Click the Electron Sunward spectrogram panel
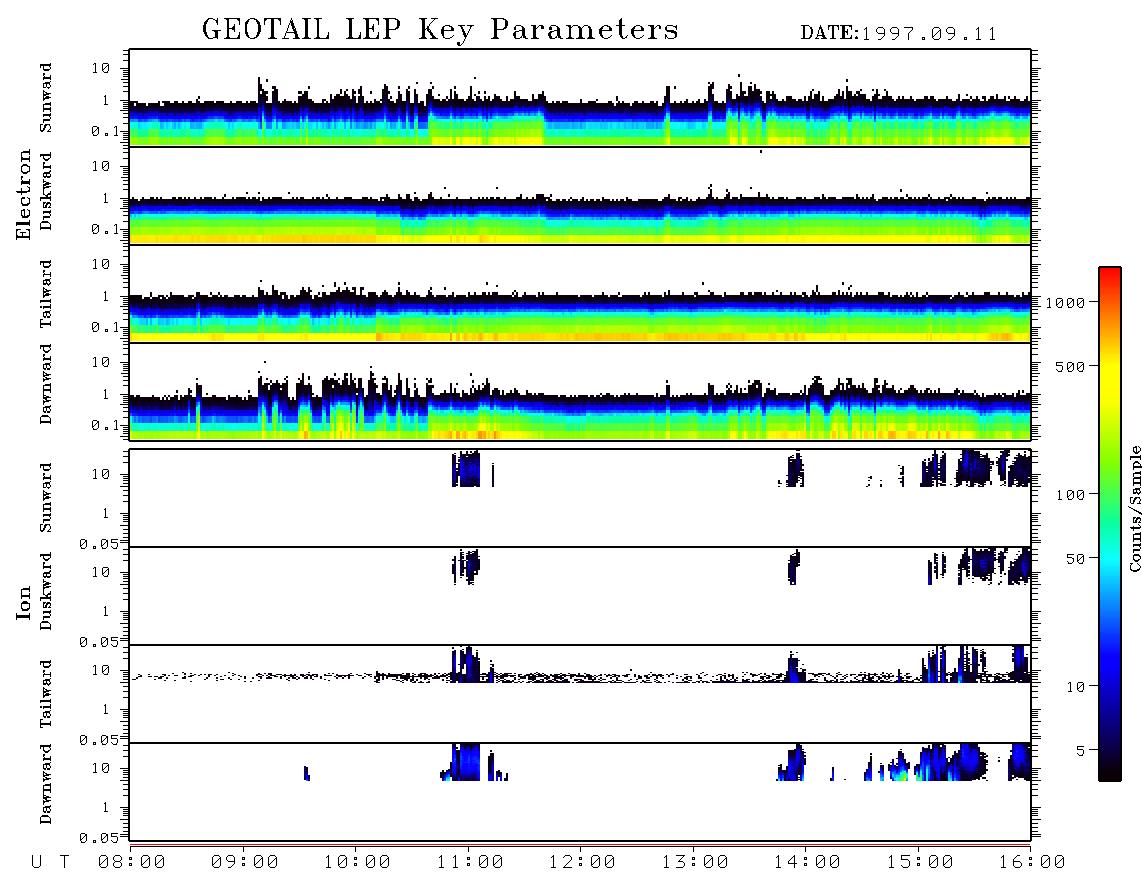 coord(580,98)
